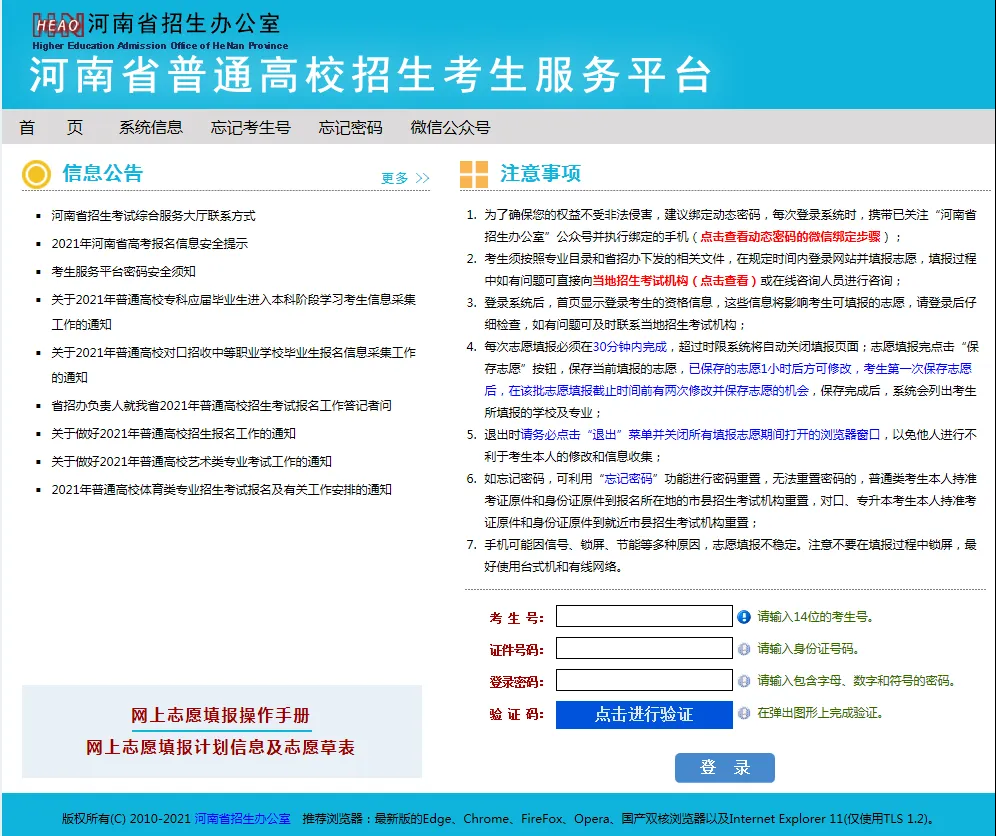Expand more announcements via 更多 arrows
996x836 pixels.
[405, 178]
